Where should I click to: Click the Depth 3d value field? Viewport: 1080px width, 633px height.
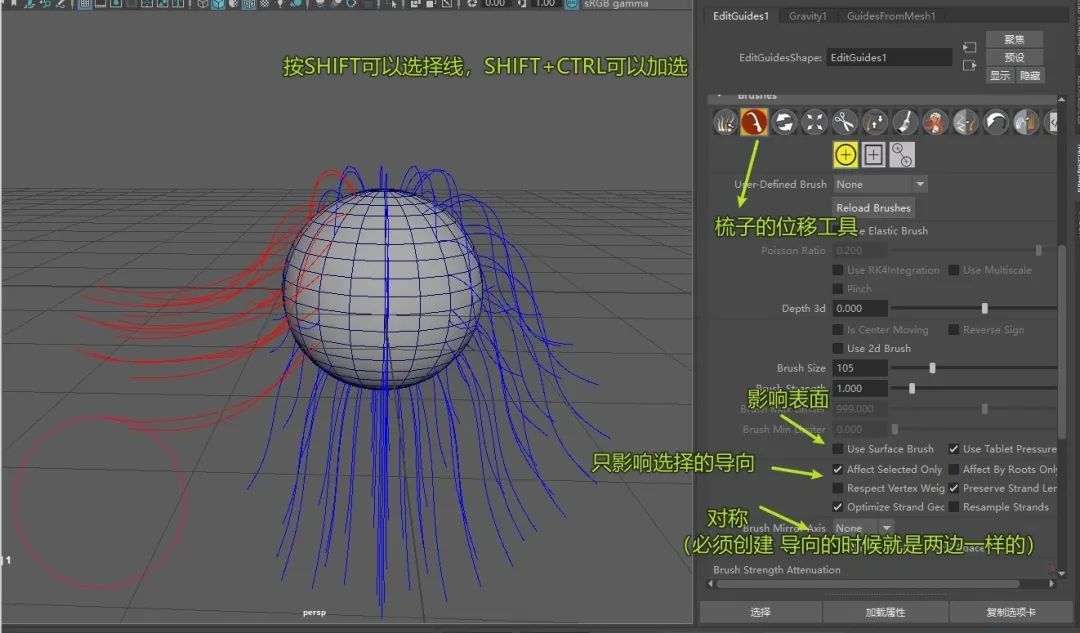tap(860, 309)
